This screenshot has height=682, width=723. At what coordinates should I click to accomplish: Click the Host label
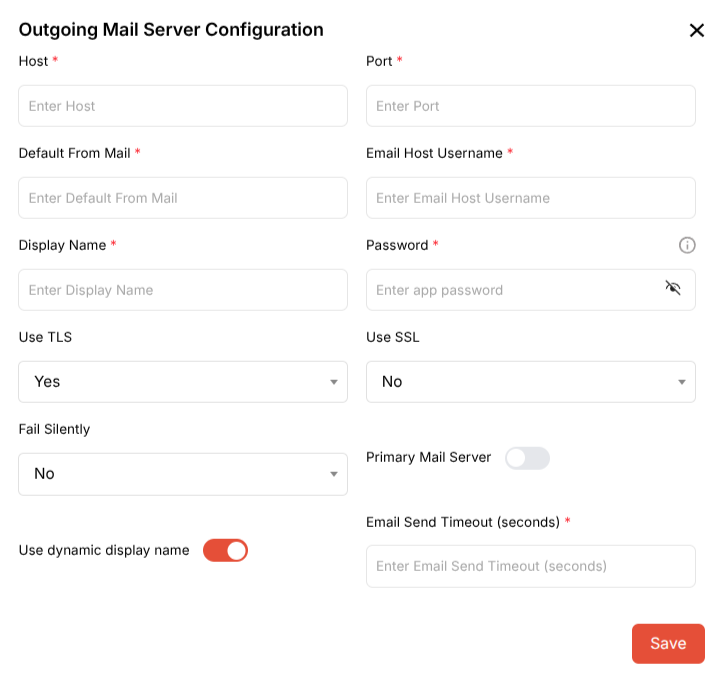(33, 61)
